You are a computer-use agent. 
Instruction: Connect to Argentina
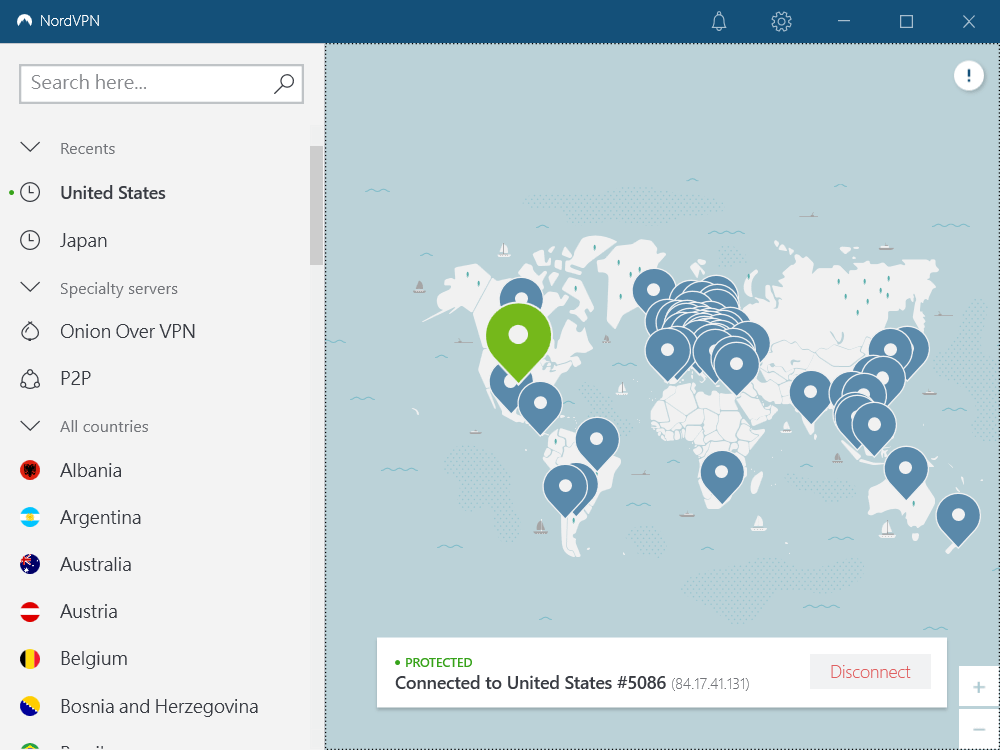[101, 517]
